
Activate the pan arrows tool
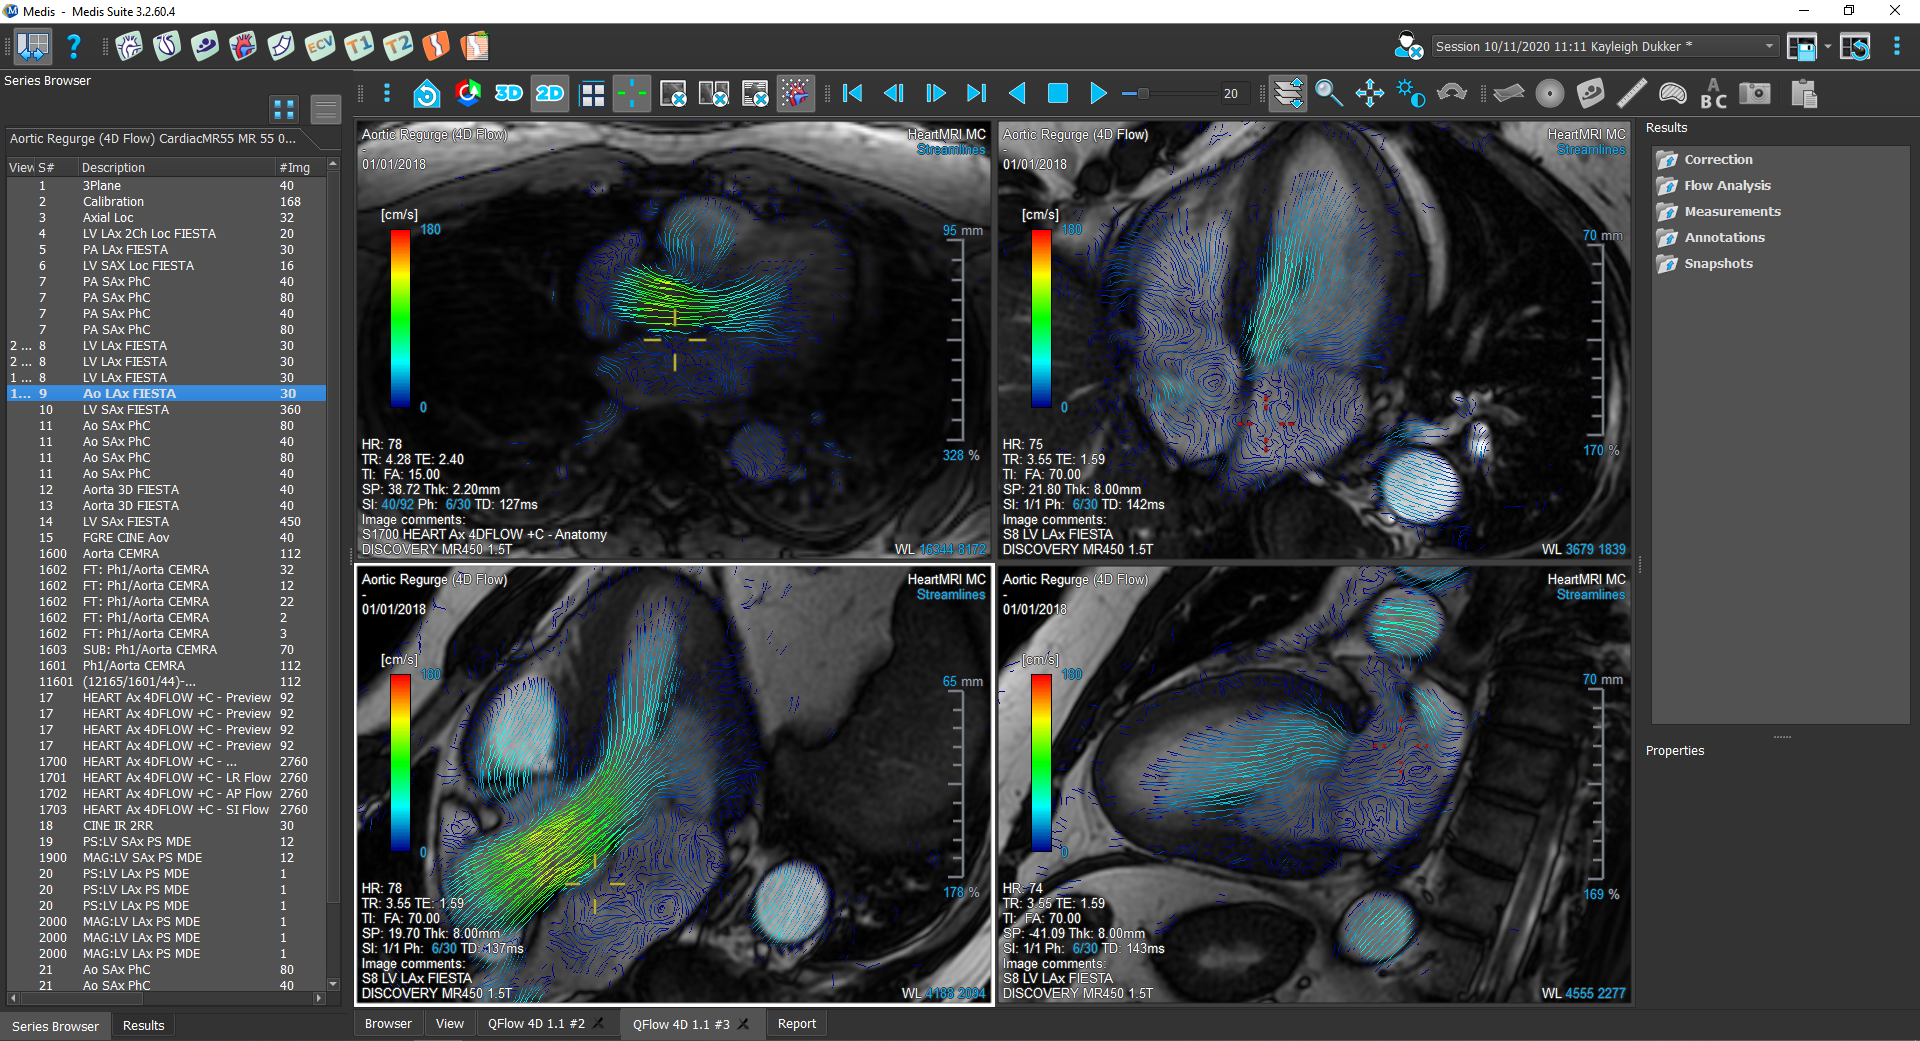tap(1369, 94)
